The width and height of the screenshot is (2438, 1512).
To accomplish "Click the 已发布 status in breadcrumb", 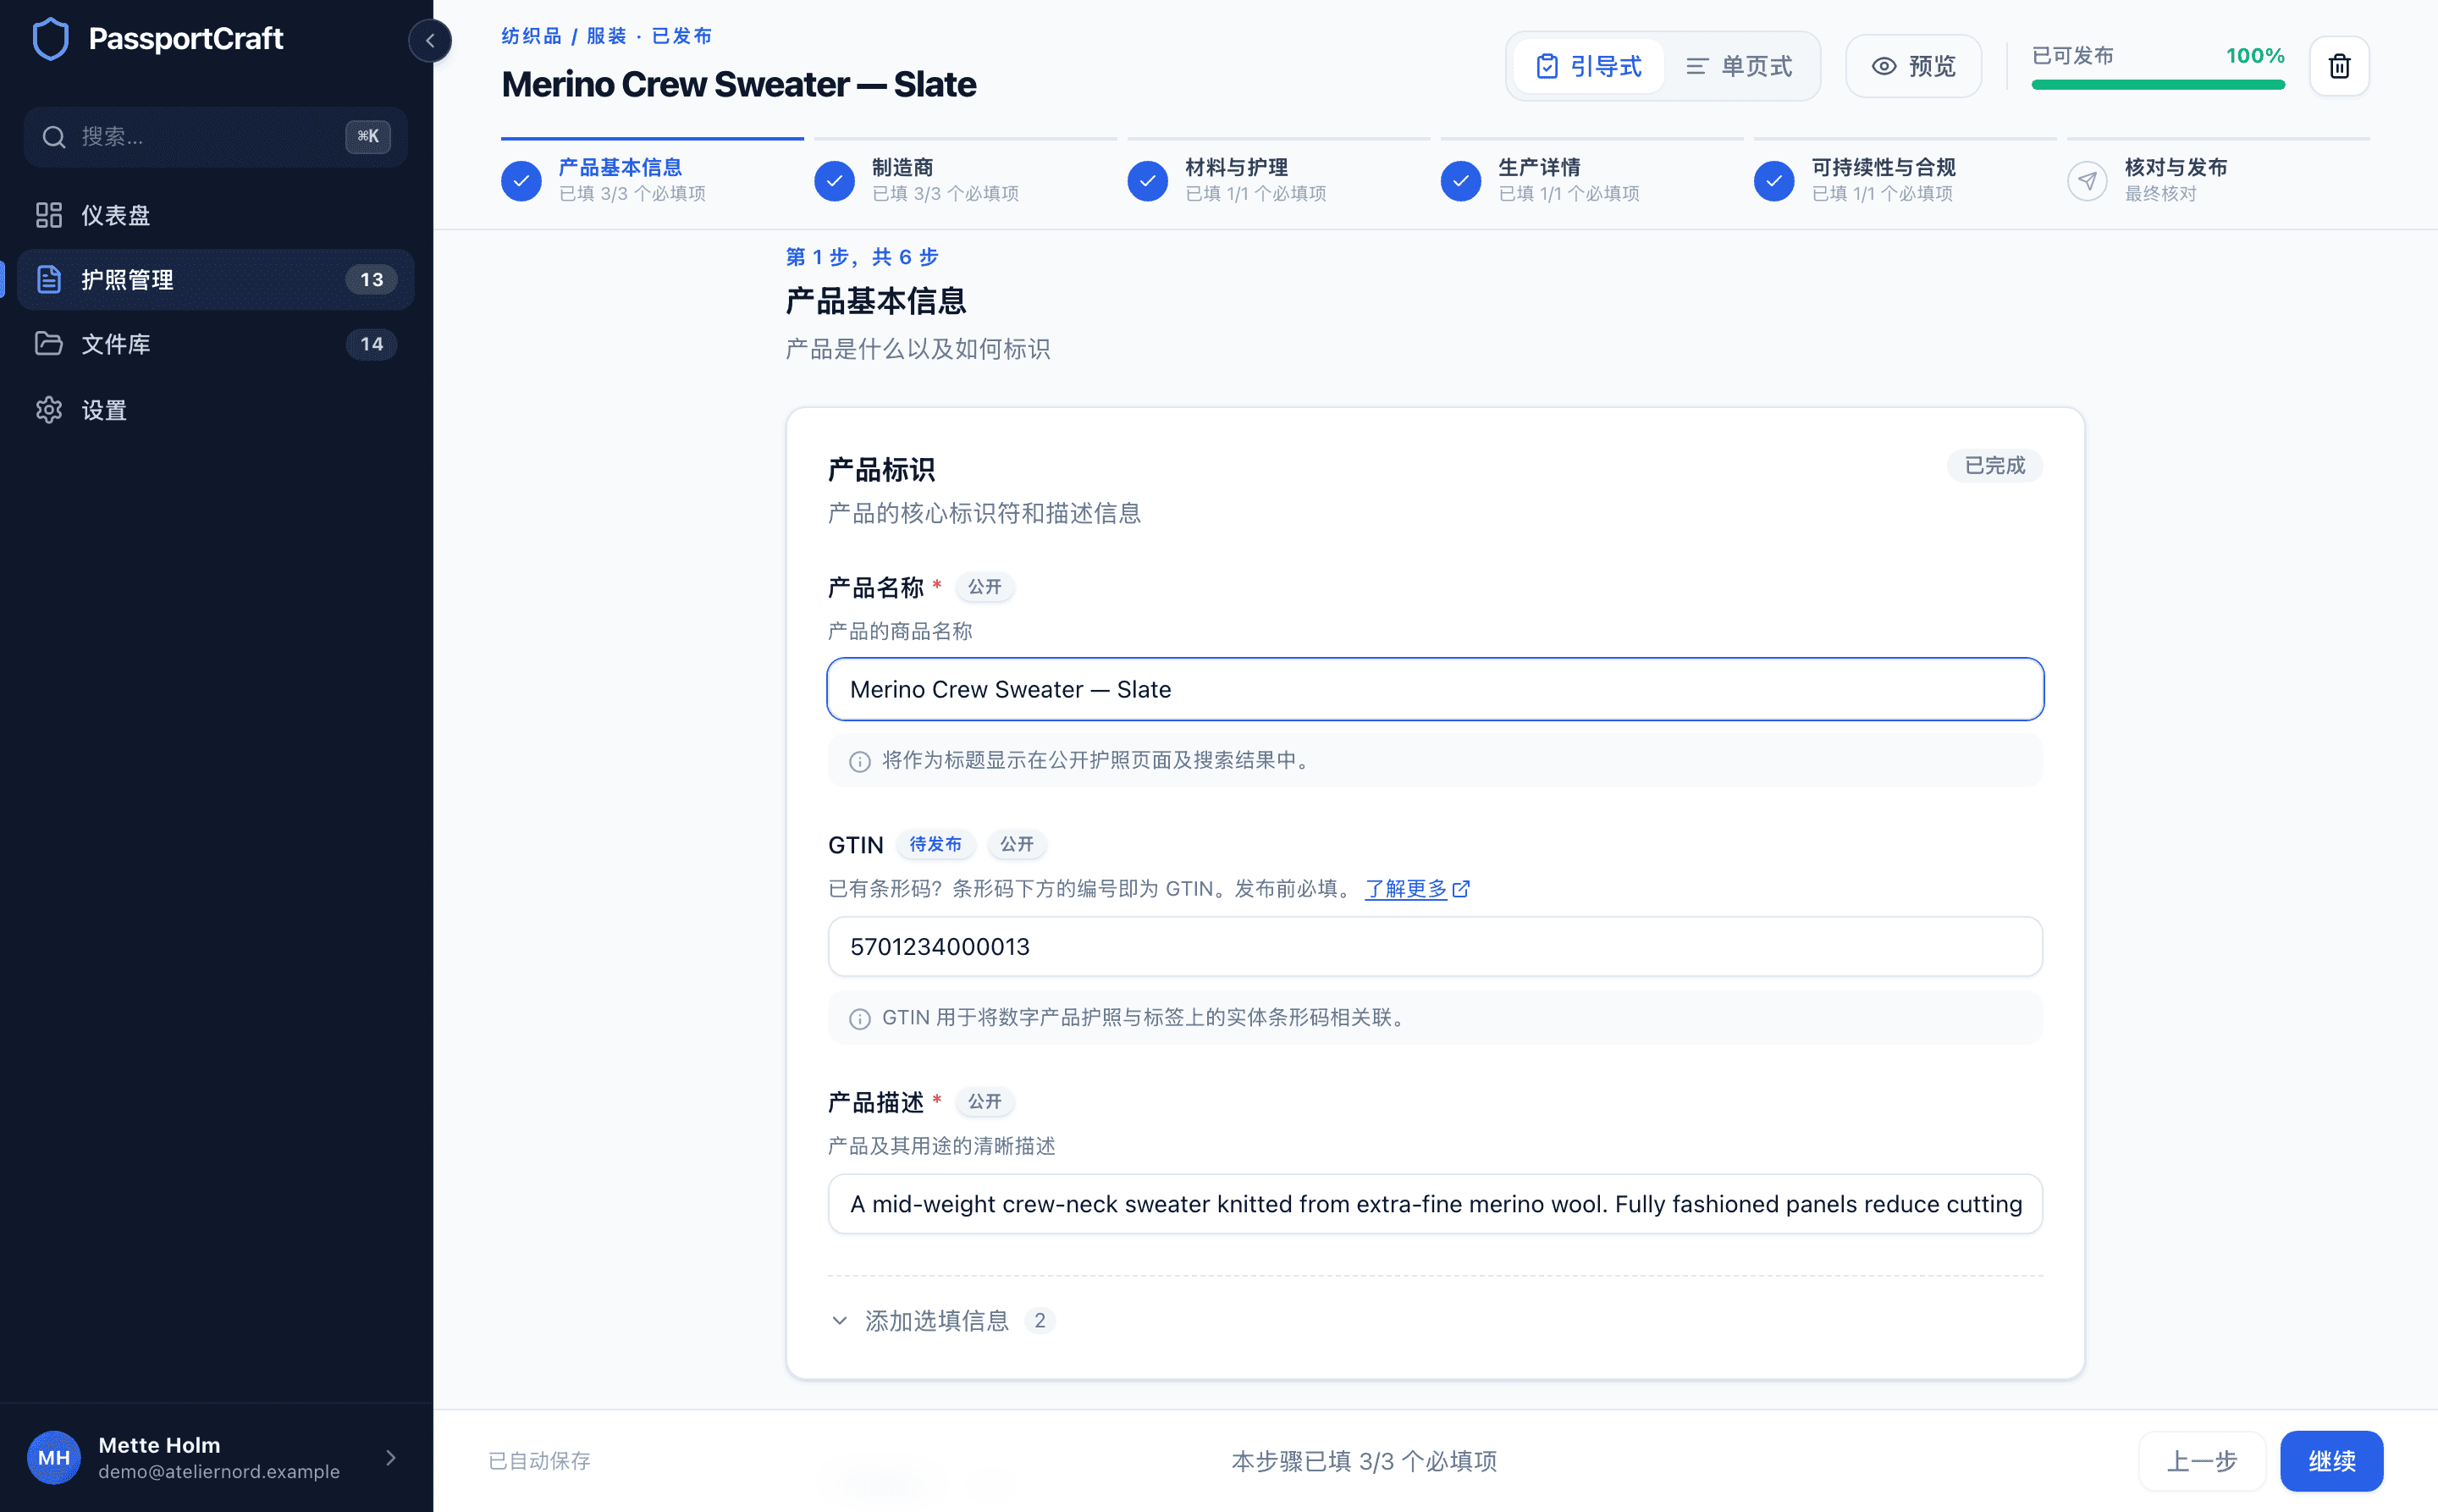I will (x=682, y=36).
